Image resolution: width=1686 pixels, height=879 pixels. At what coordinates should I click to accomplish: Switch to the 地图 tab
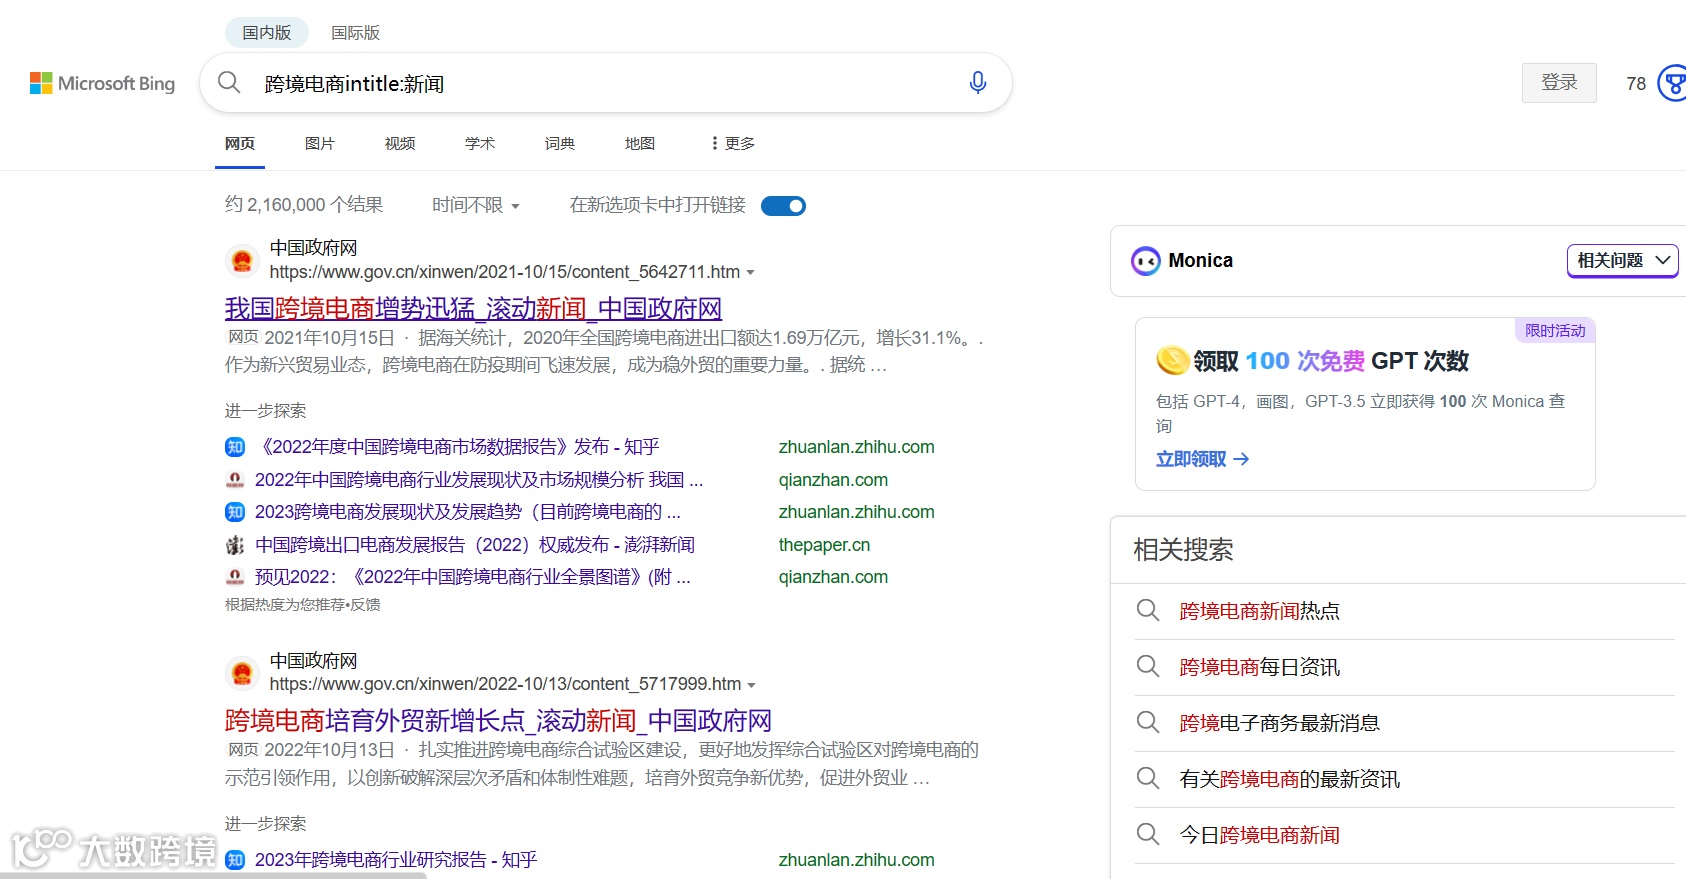(640, 144)
